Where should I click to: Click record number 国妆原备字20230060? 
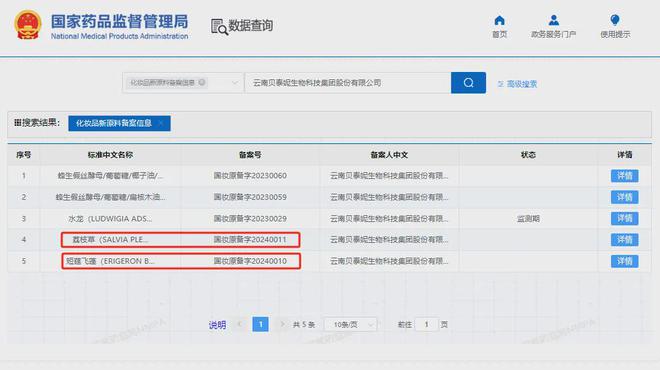250,176
